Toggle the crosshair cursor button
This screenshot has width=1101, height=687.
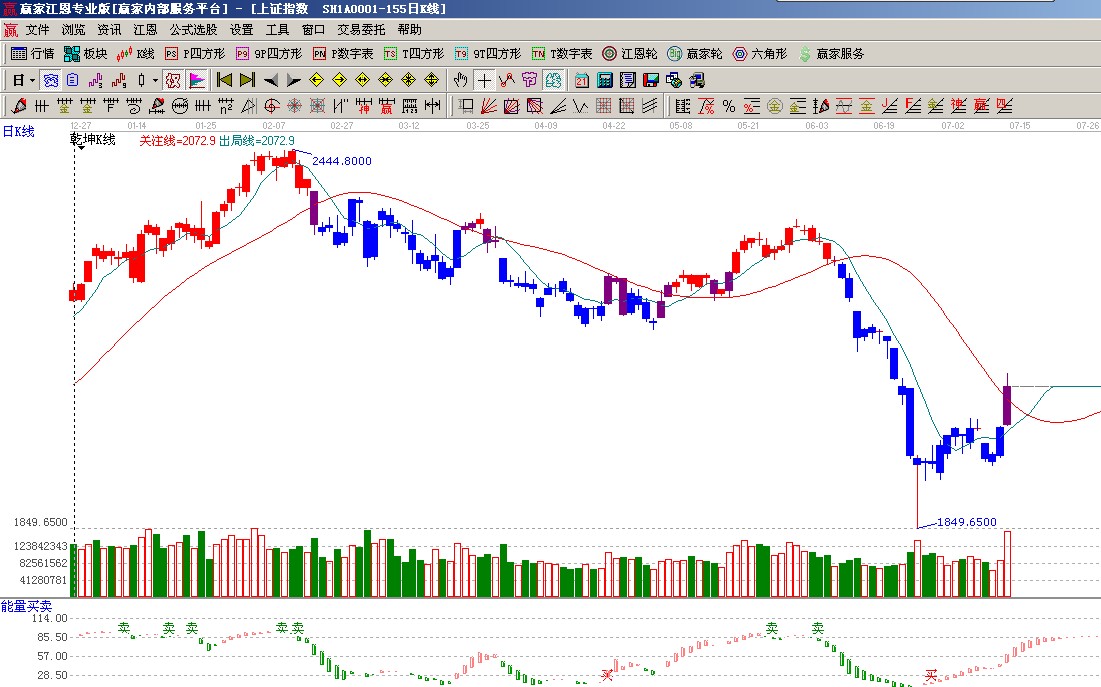pyautogui.click(x=484, y=80)
